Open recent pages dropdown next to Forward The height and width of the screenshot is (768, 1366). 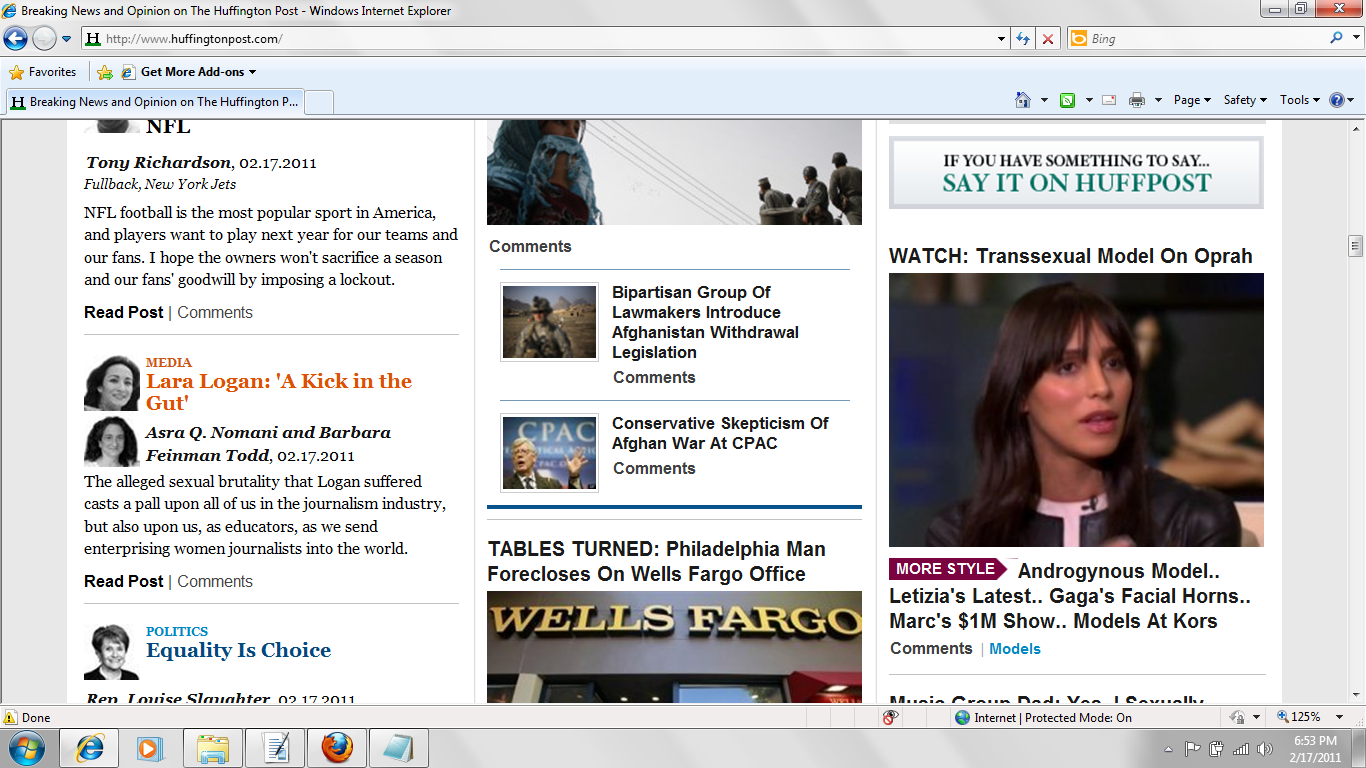click(x=67, y=39)
